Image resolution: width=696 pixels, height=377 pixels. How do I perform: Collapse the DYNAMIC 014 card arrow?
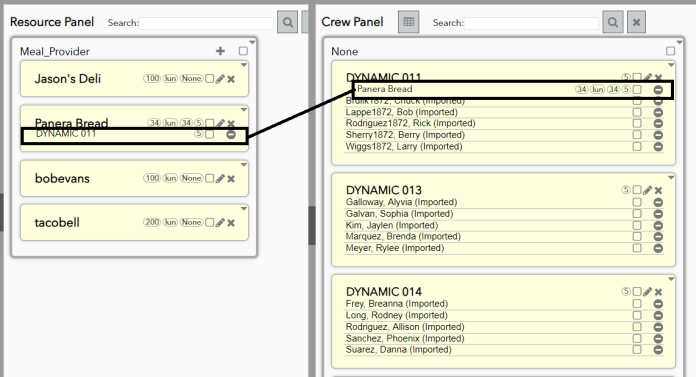point(671,279)
